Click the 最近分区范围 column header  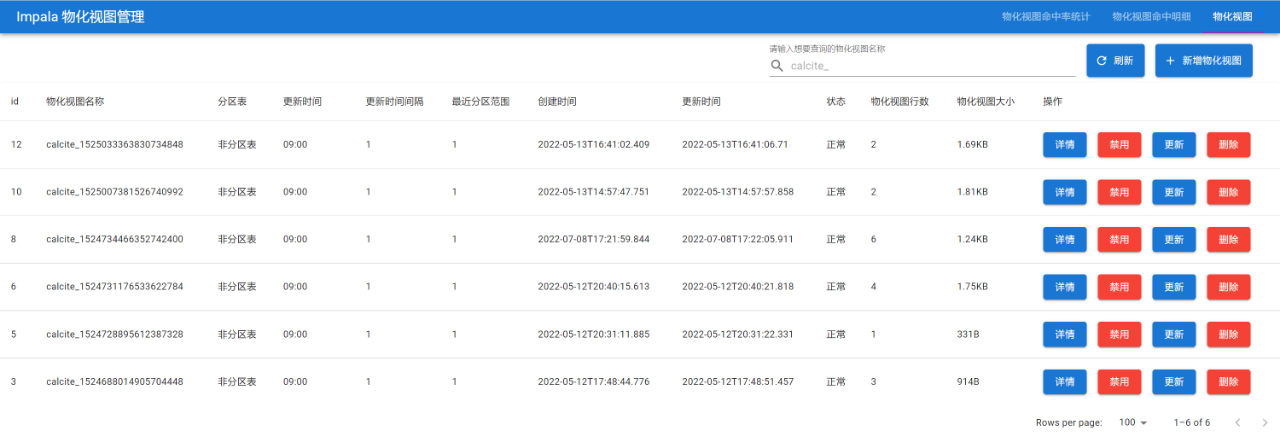(x=481, y=102)
